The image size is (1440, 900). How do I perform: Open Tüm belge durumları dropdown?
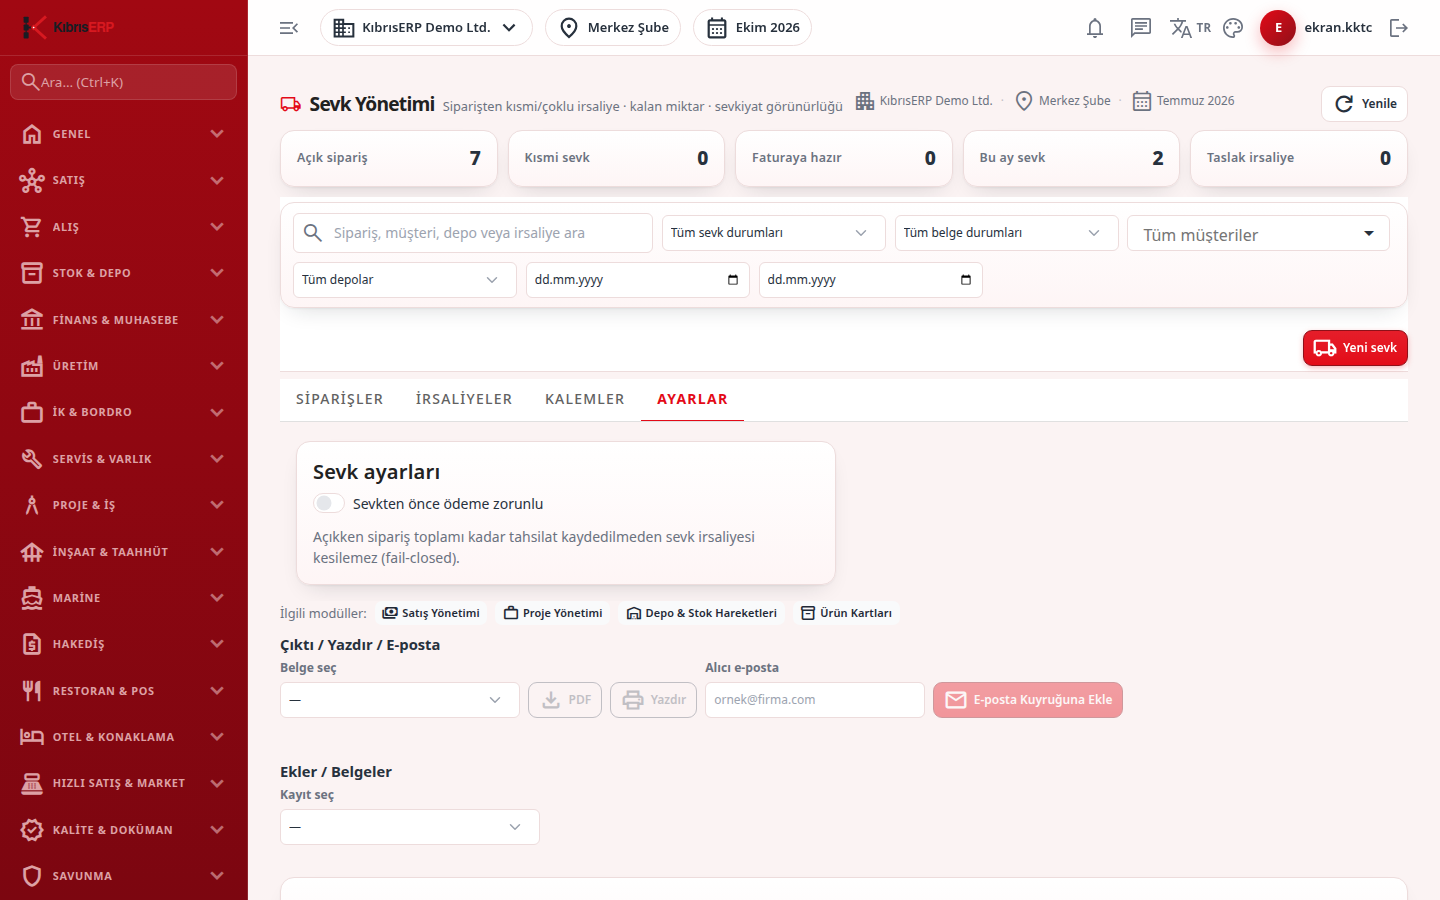pos(1007,233)
